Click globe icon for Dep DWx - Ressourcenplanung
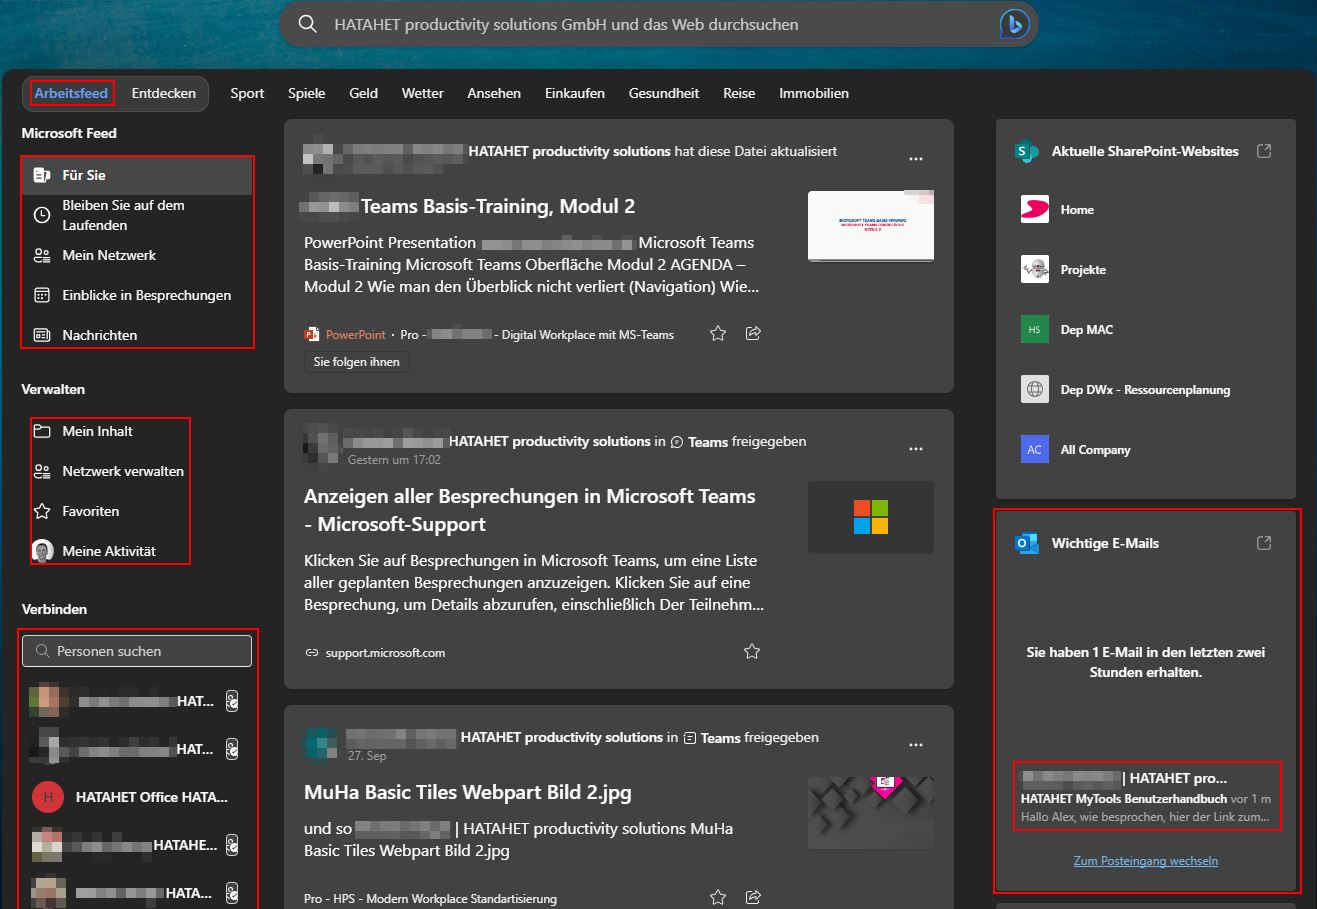This screenshot has height=909, width=1317. pos(1035,390)
